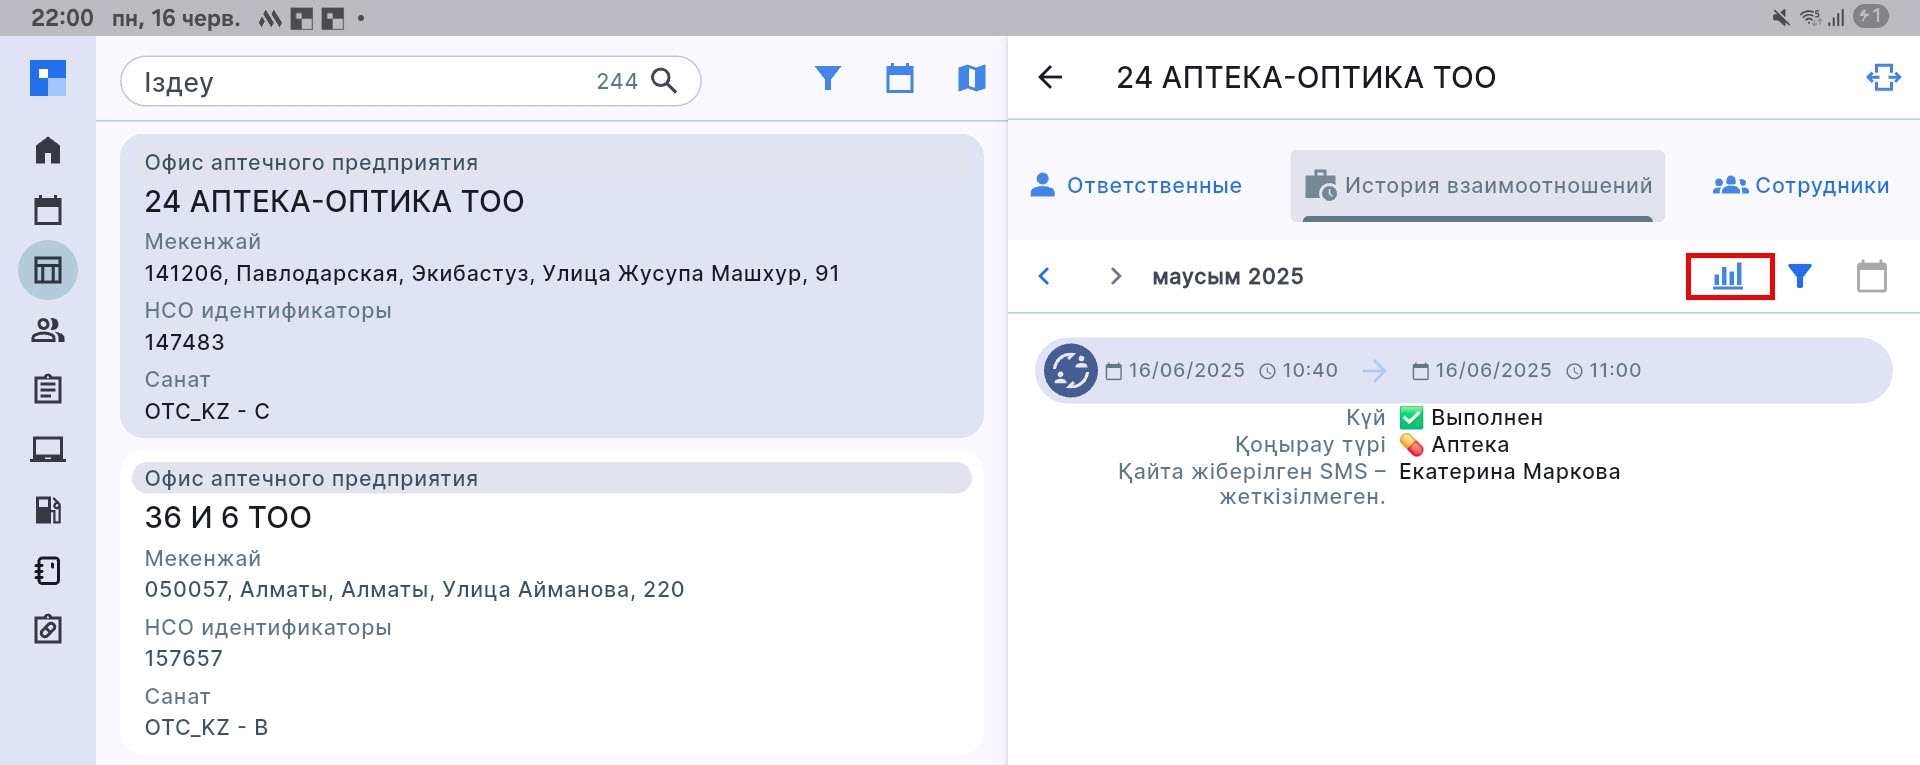Go to previous month before маусым 2025
1920x765 pixels.
tap(1044, 276)
